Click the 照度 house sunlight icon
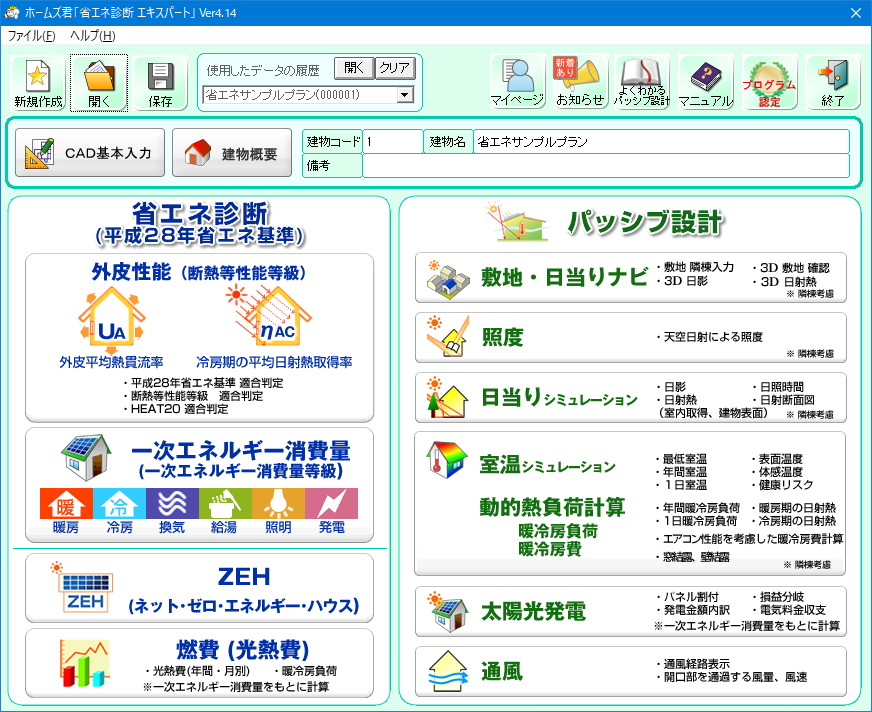 tap(447, 337)
